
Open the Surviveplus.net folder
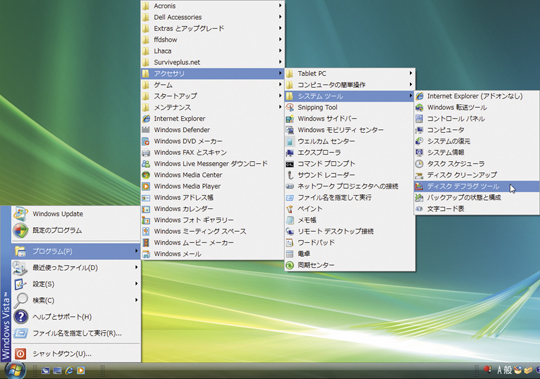[x=212, y=62]
